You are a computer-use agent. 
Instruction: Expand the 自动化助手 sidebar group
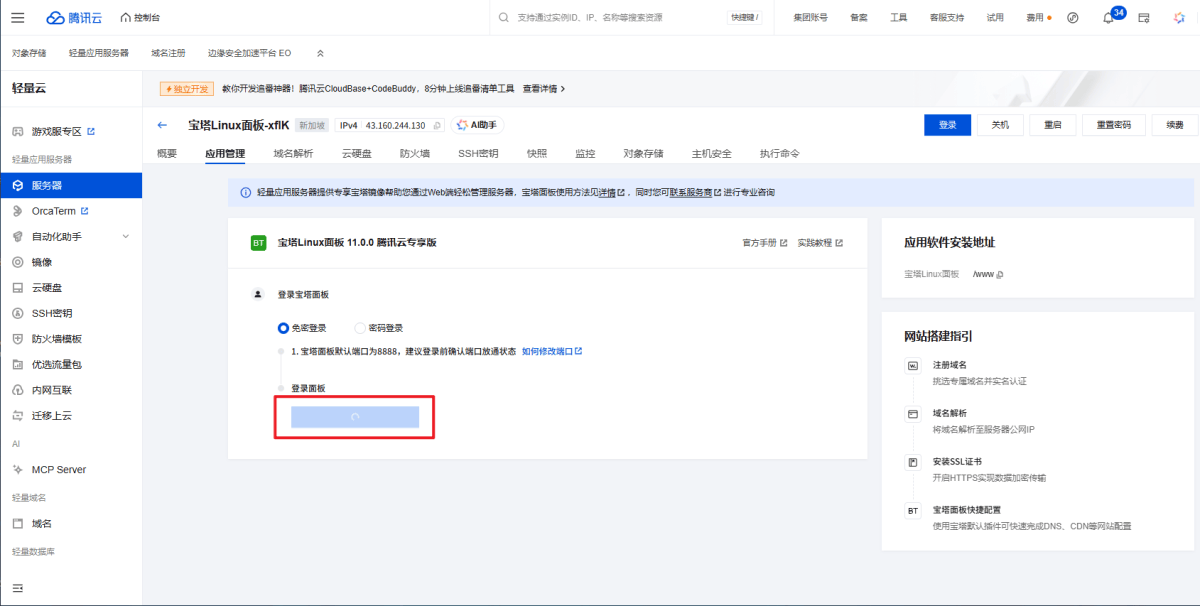pos(125,237)
